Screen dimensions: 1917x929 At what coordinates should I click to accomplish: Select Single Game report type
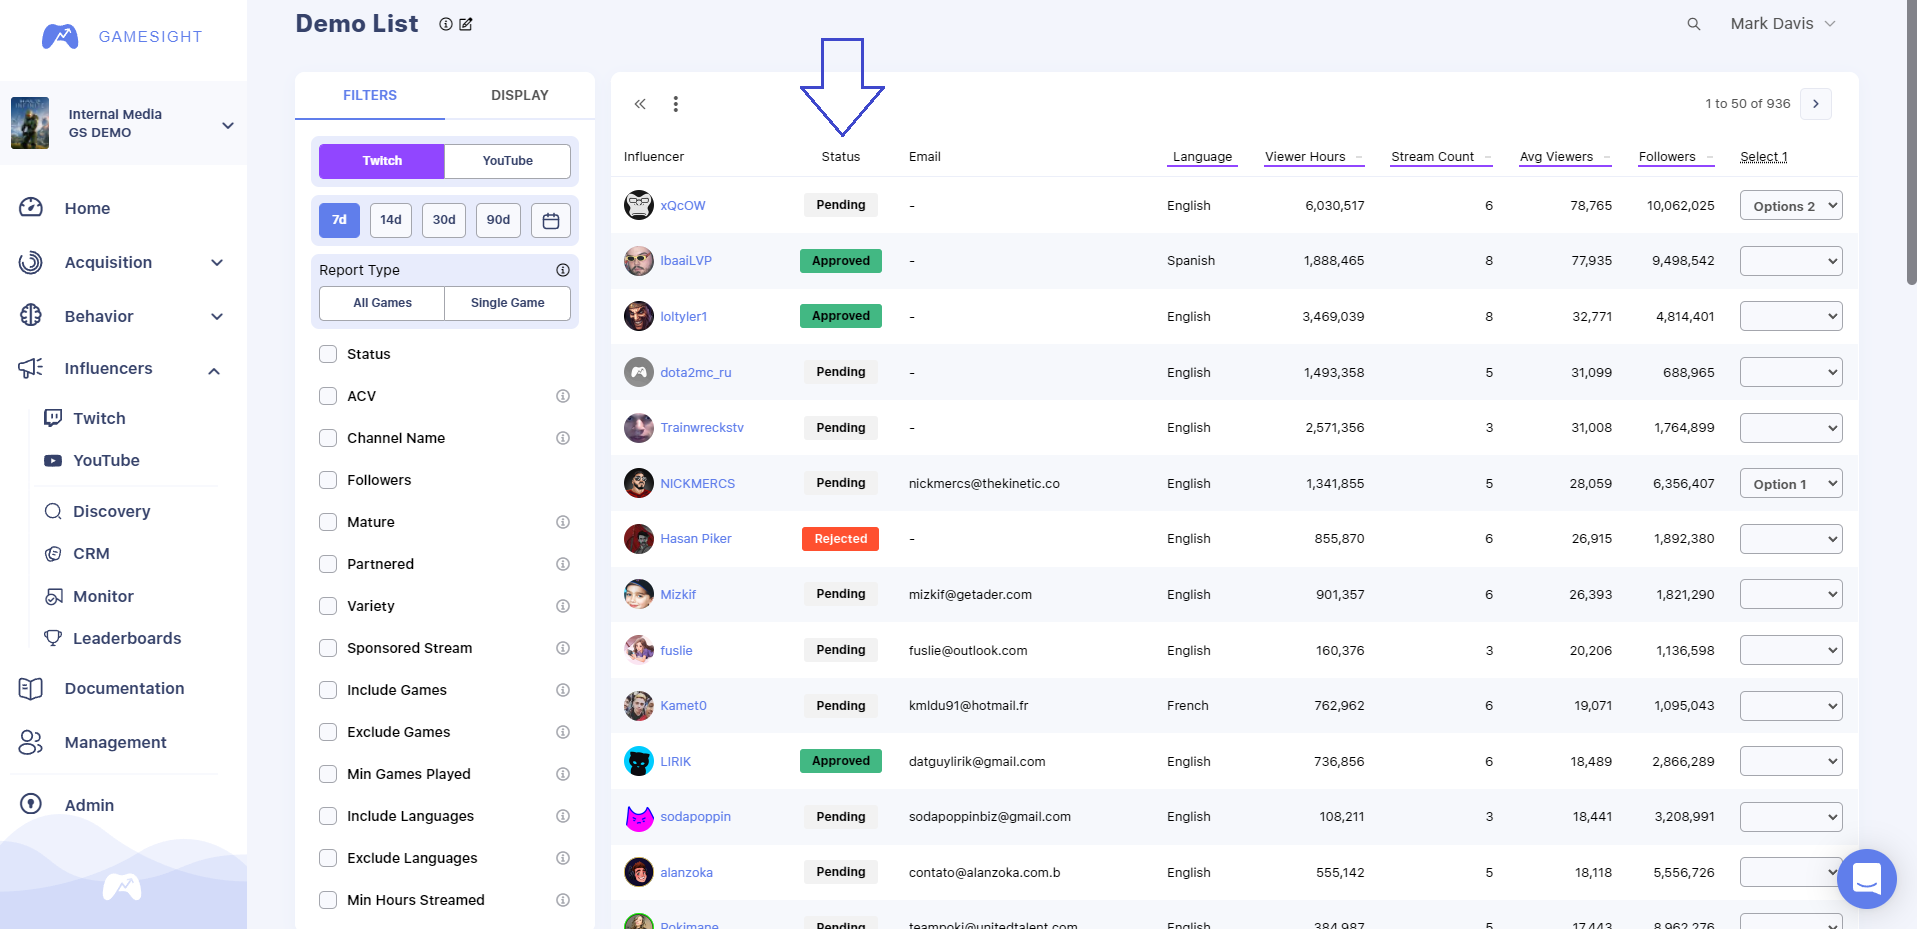pyautogui.click(x=508, y=303)
